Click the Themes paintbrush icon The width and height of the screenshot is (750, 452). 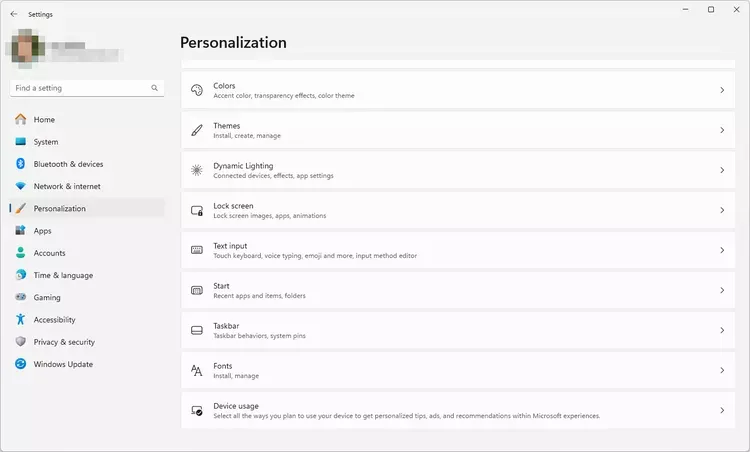(197, 130)
